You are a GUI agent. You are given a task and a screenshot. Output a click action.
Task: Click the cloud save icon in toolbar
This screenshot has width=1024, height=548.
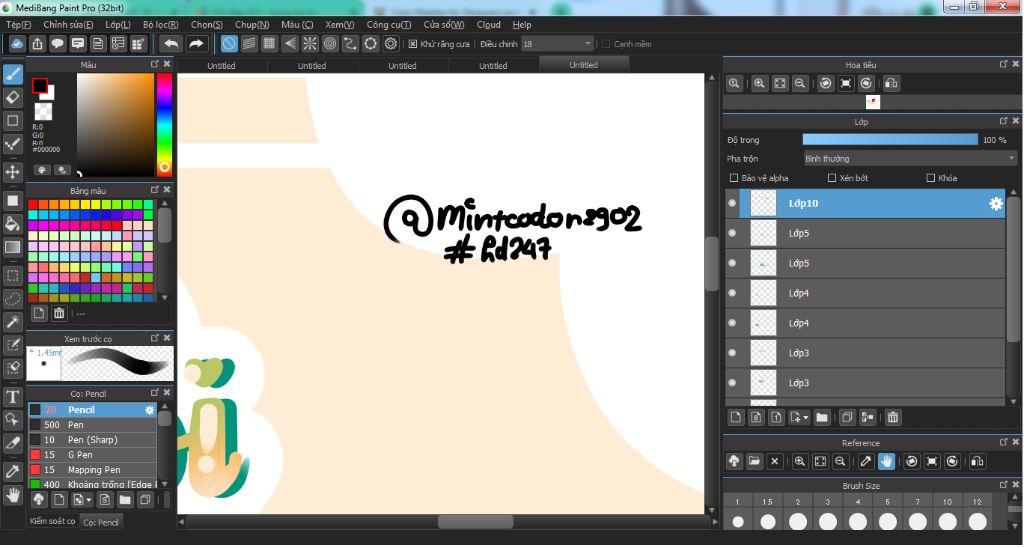pyautogui.click(x=17, y=44)
